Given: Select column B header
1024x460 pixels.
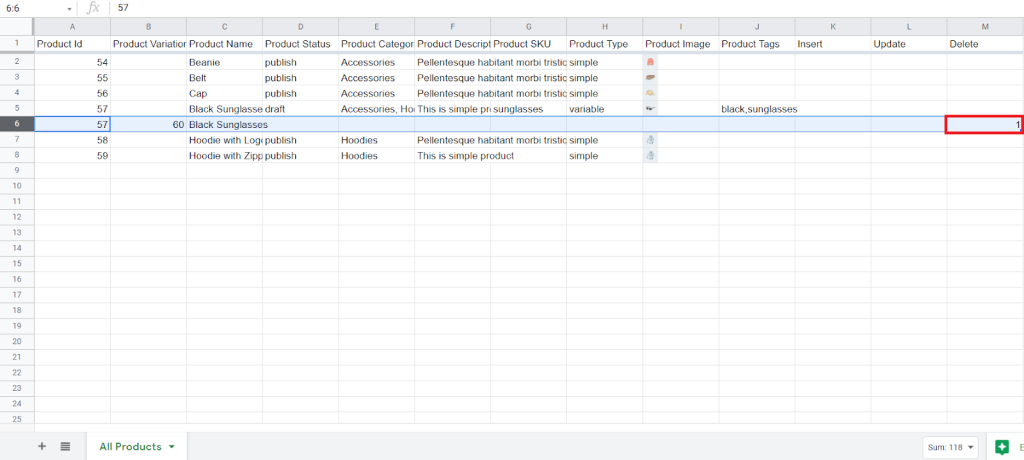Looking at the screenshot, I should point(148,26).
